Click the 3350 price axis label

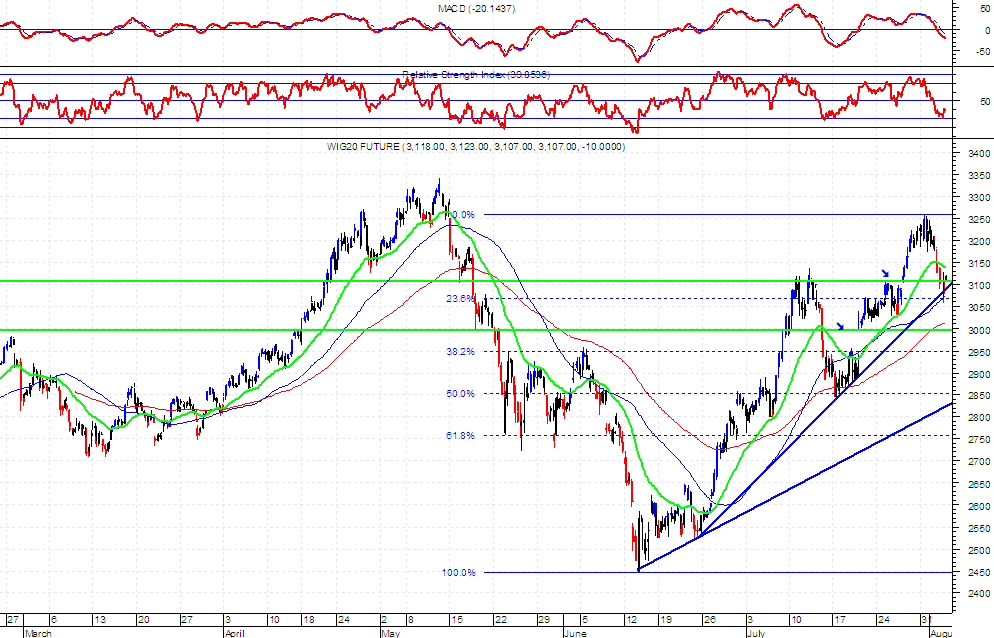[x=979, y=176]
